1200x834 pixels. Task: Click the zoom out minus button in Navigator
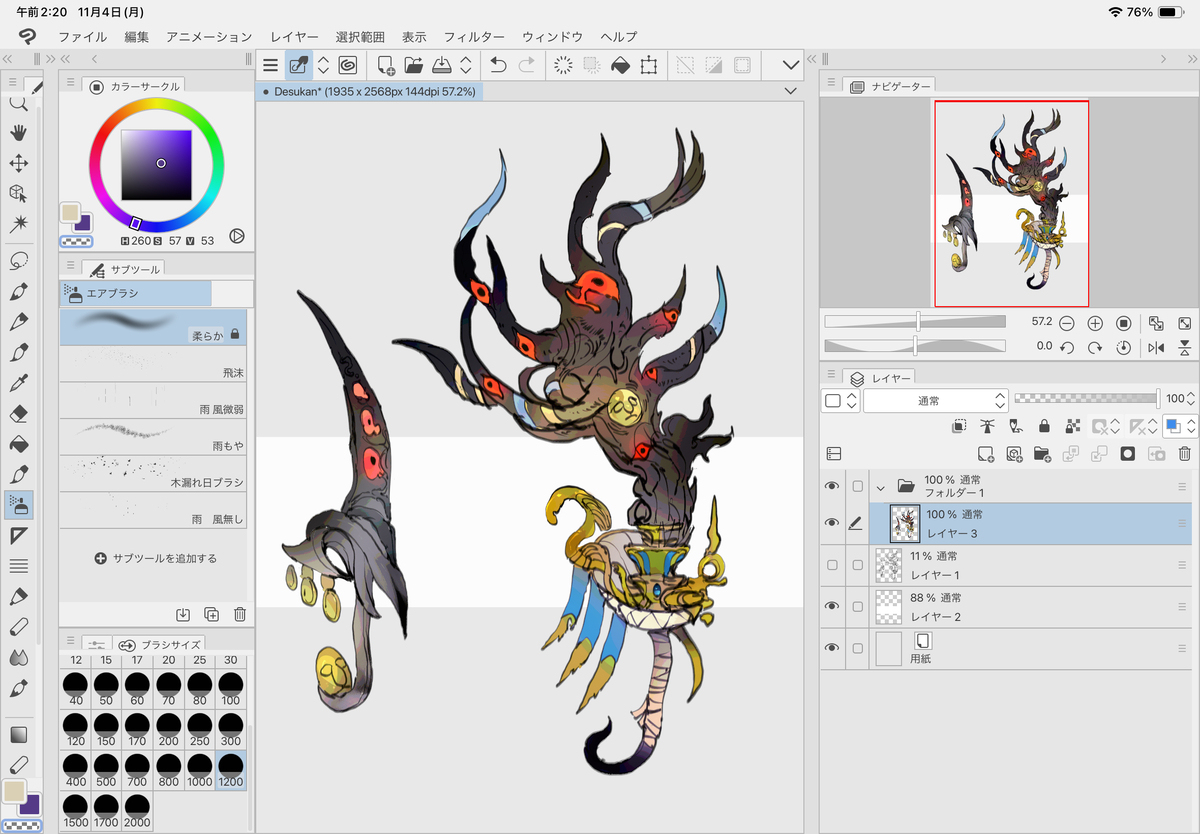point(1067,323)
